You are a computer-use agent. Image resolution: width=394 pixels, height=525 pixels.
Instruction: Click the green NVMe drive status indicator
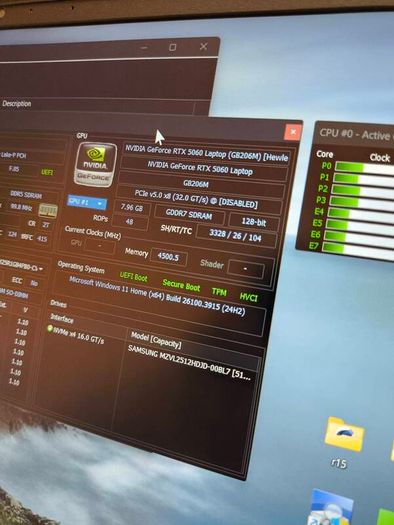(x=50, y=328)
